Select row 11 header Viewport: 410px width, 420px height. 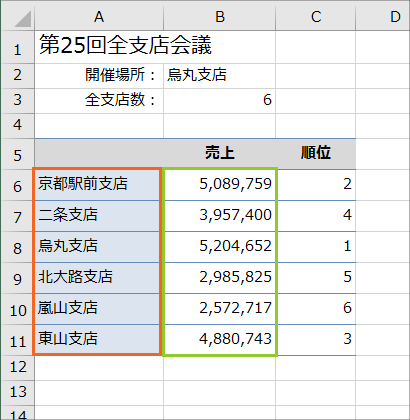[x=17, y=340]
